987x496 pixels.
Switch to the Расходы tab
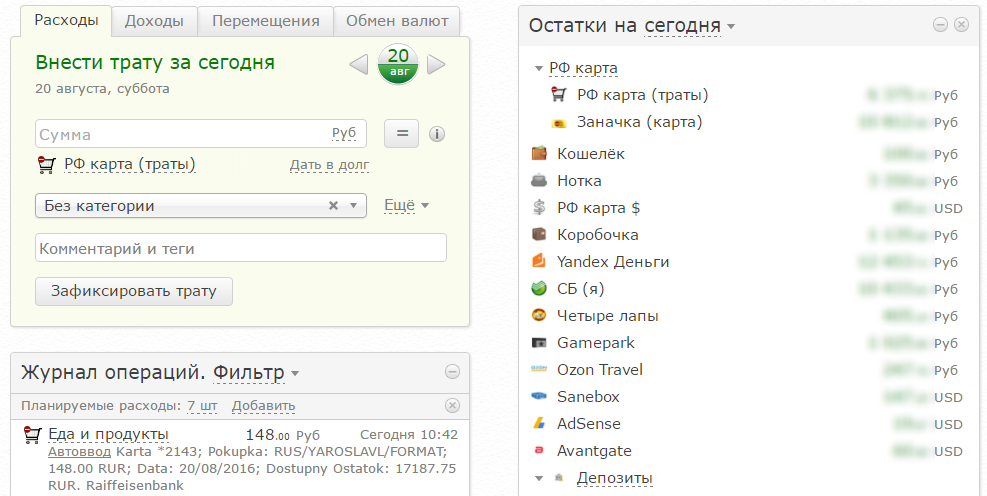coord(66,21)
